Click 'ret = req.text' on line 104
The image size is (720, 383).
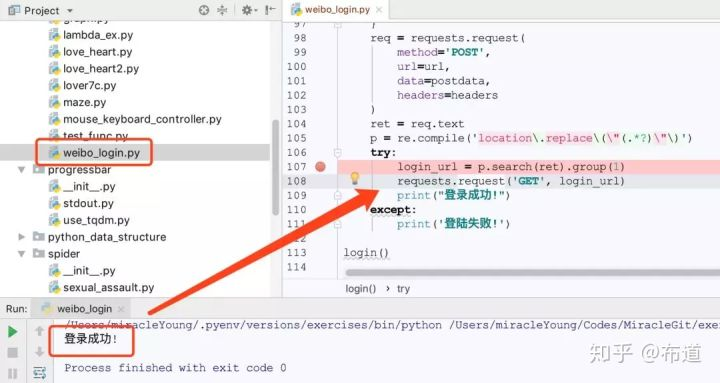pyautogui.click(x=417, y=124)
